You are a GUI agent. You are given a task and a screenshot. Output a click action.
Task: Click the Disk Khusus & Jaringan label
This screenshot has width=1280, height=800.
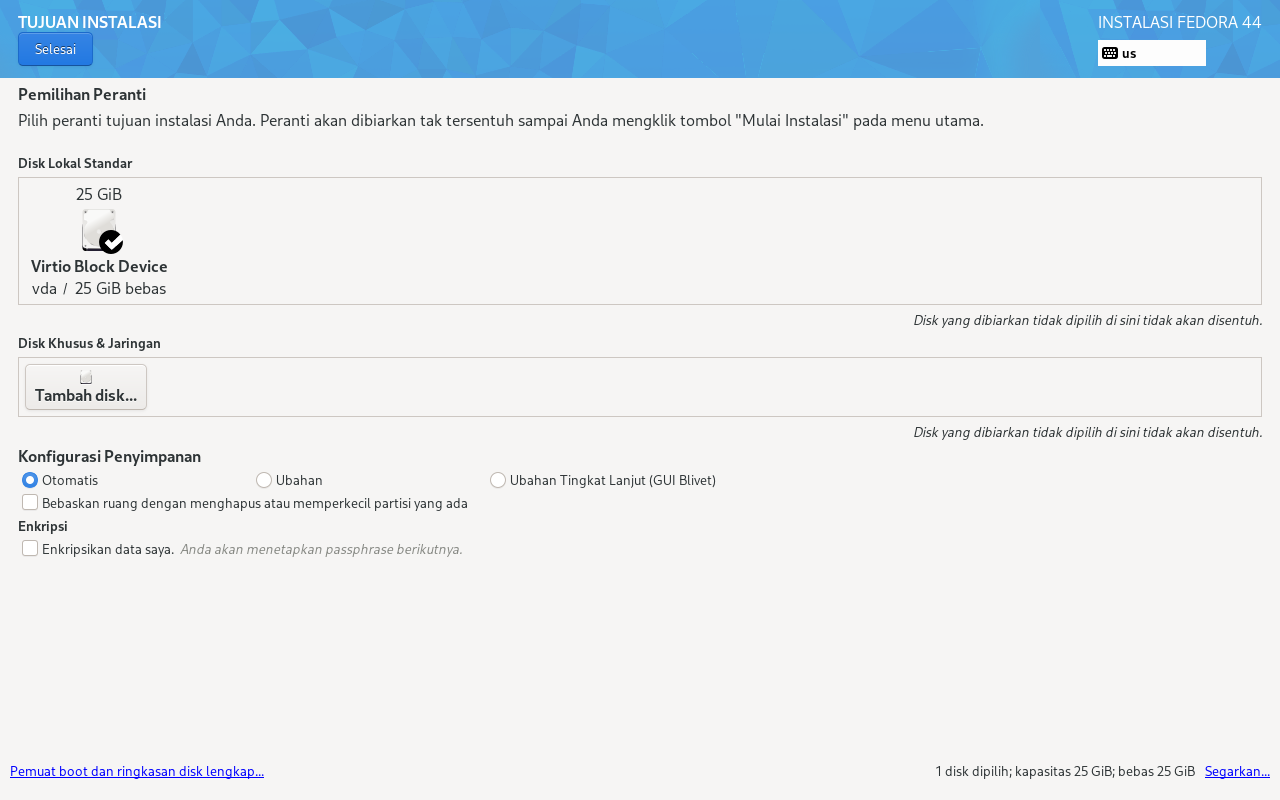point(89,343)
